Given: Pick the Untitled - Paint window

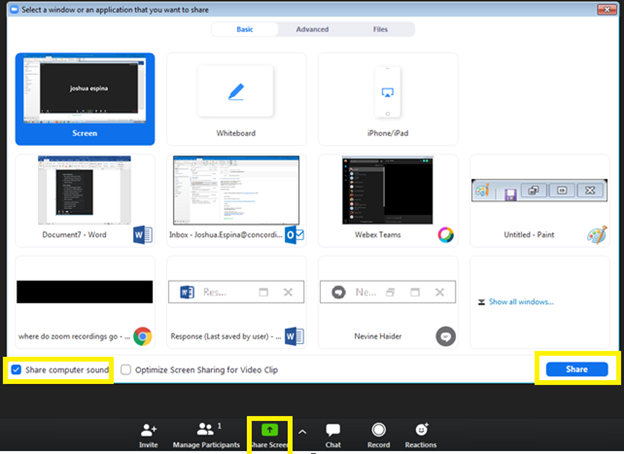Looking at the screenshot, I should tap(538, 199).
